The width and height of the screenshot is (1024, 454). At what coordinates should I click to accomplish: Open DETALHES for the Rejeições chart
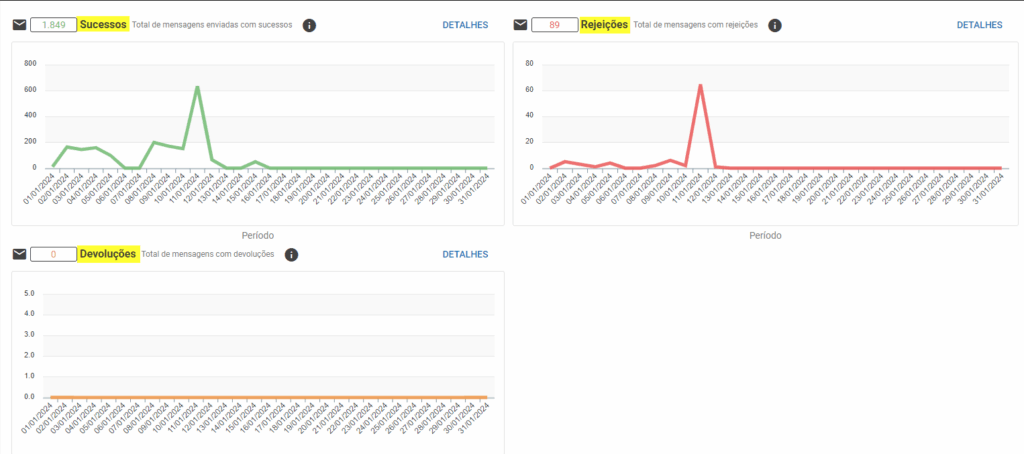[x=979, y=25]
